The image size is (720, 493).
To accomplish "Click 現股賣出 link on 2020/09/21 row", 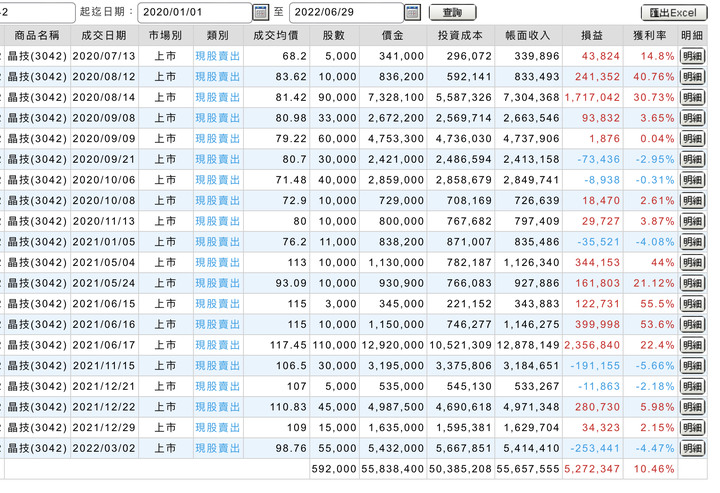I will (x=218, y=159).
